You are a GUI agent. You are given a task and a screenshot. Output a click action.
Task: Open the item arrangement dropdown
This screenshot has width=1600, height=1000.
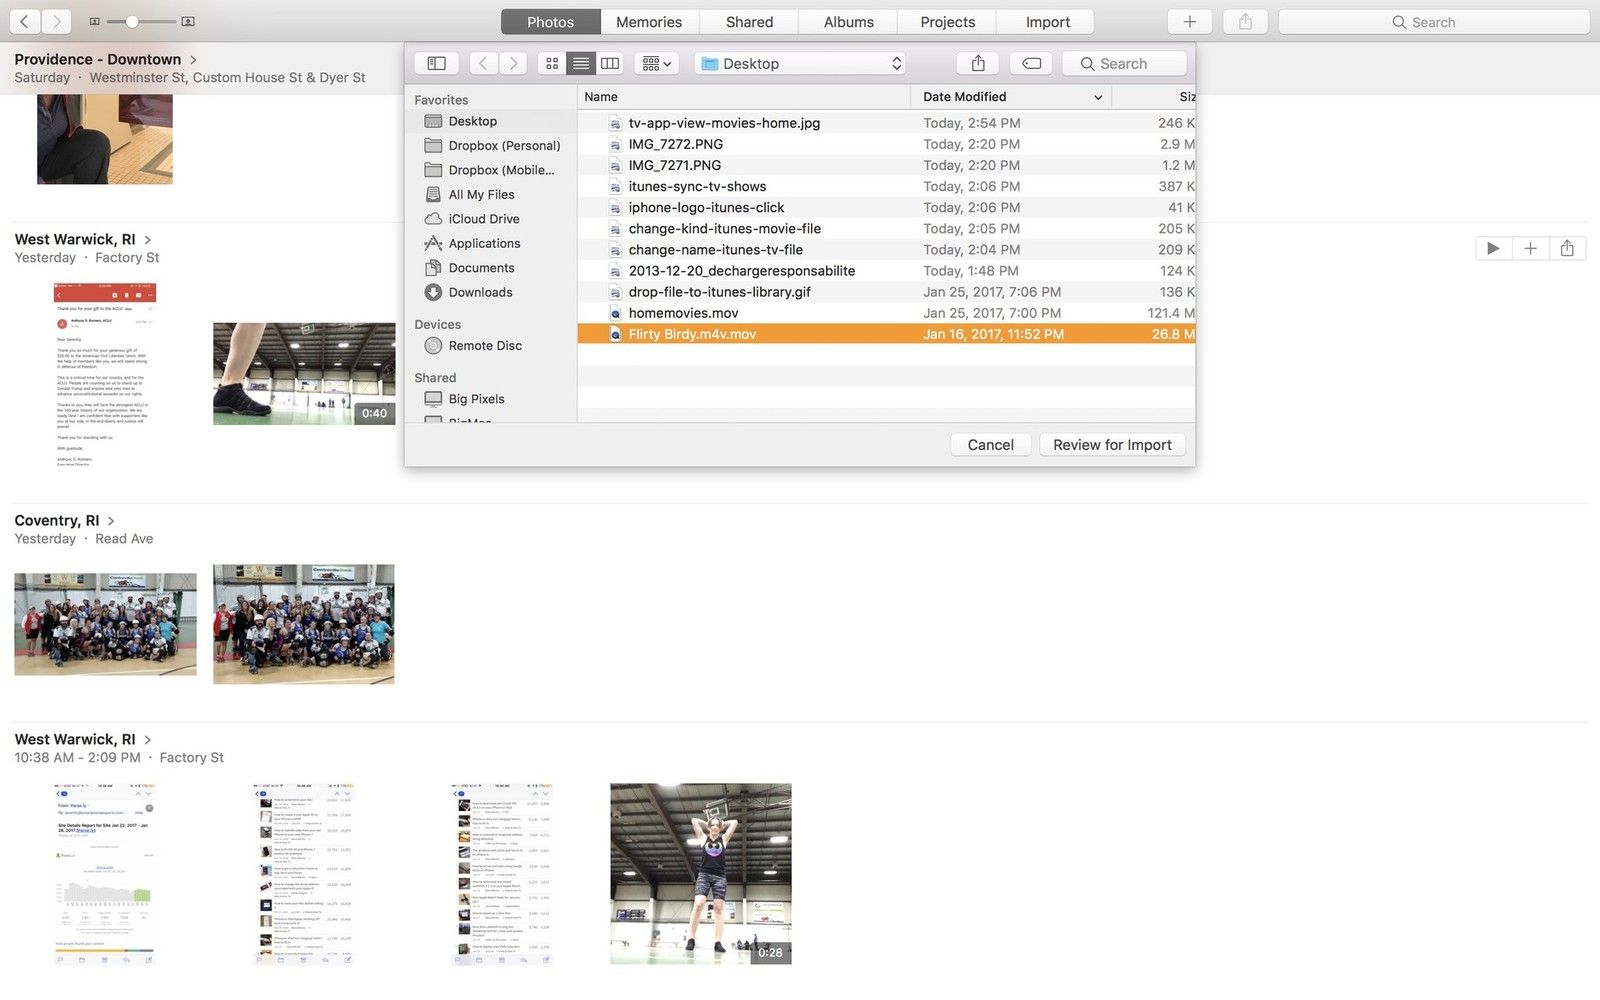657,63
